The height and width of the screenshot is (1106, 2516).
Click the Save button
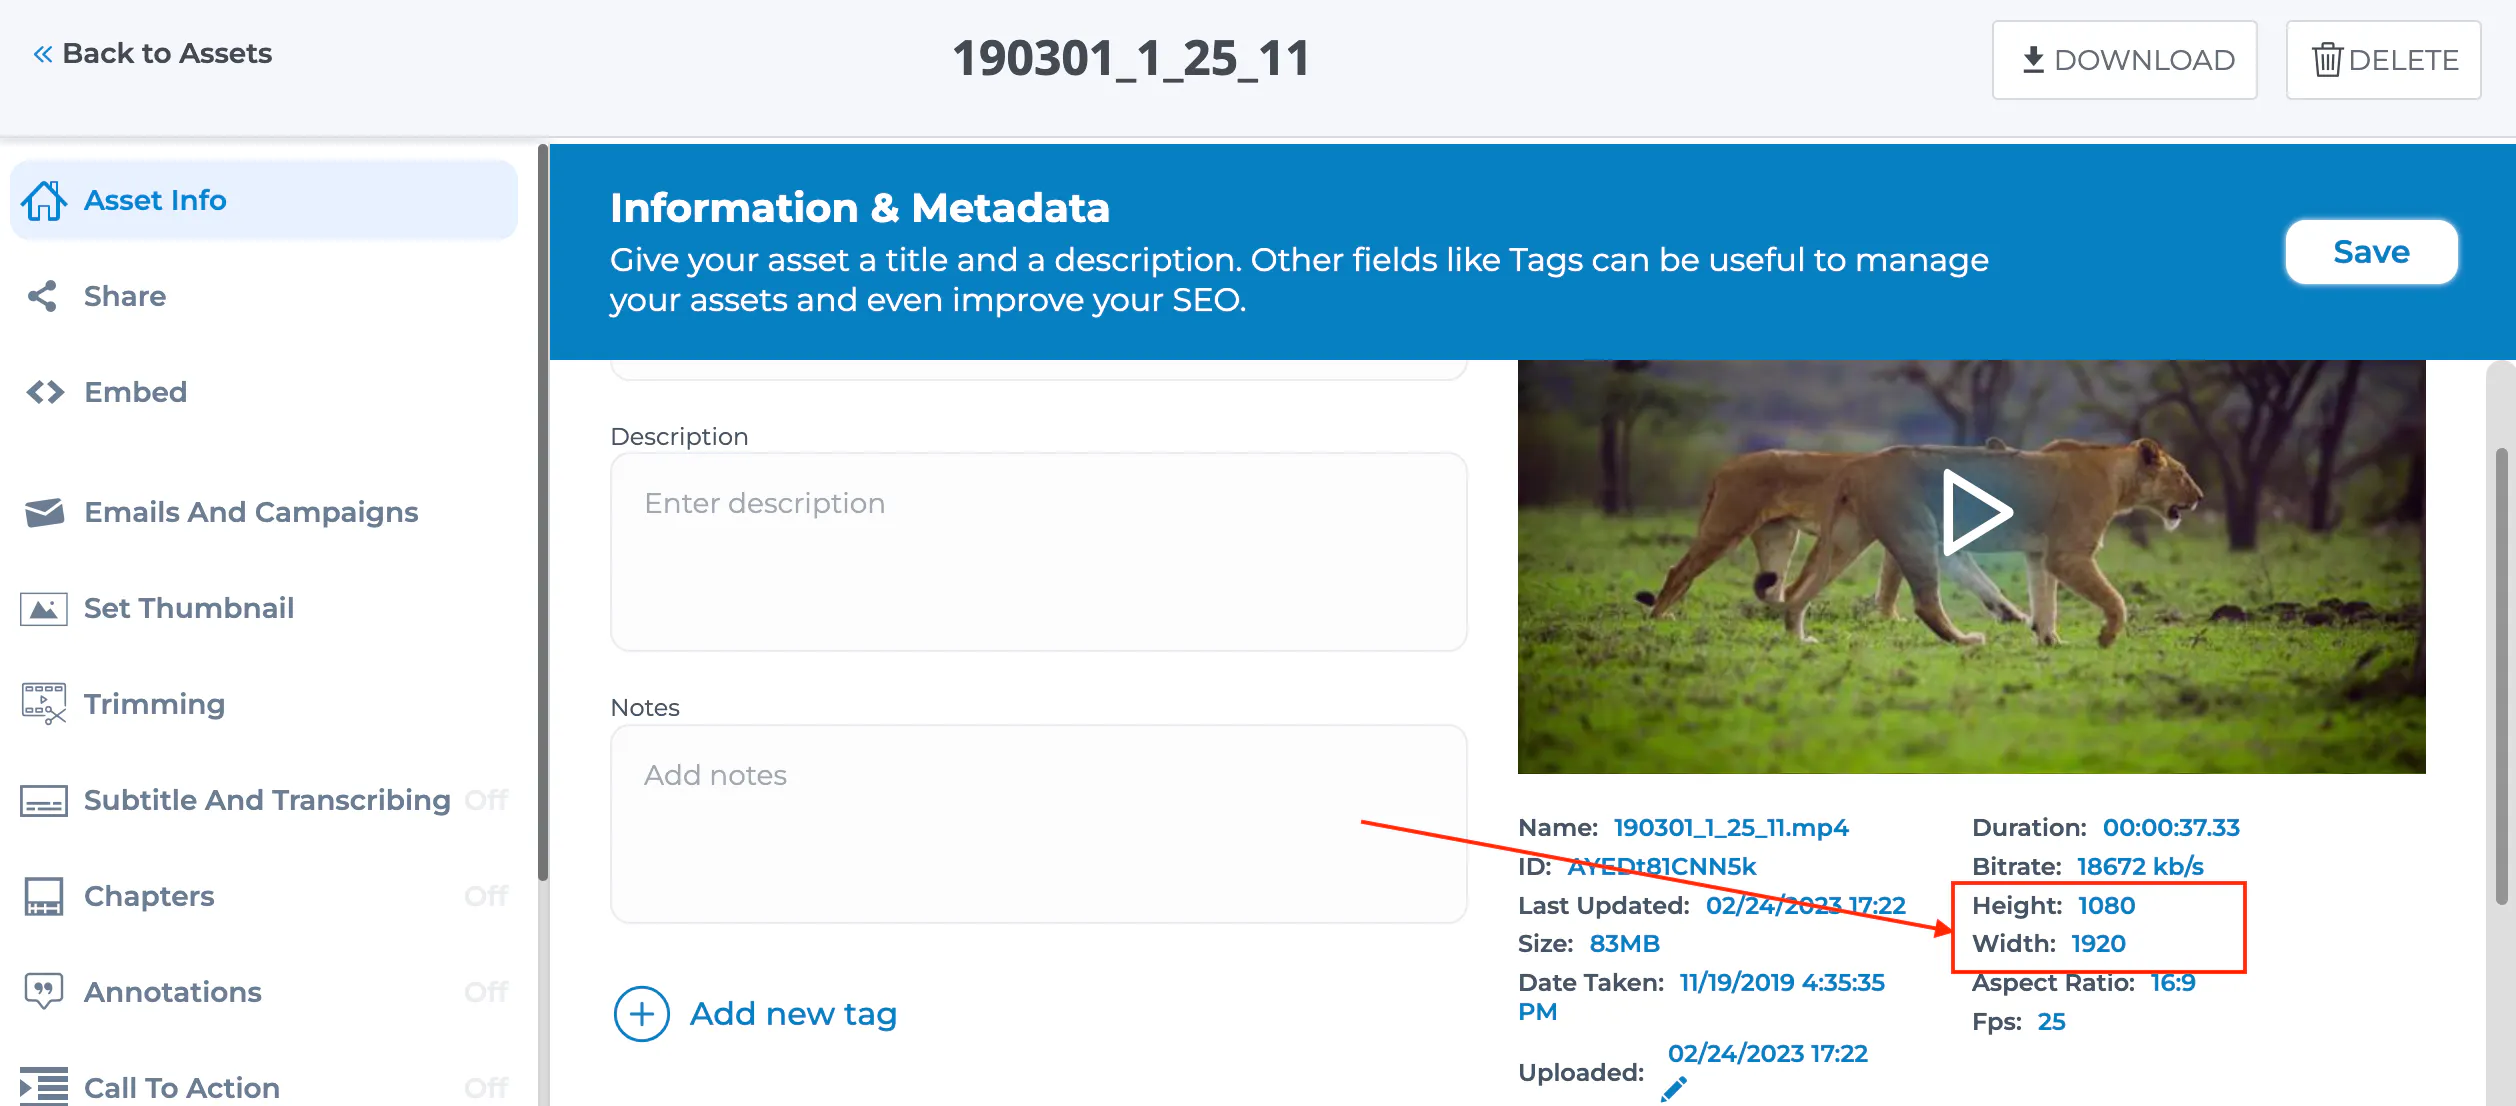click(2371, 252)
